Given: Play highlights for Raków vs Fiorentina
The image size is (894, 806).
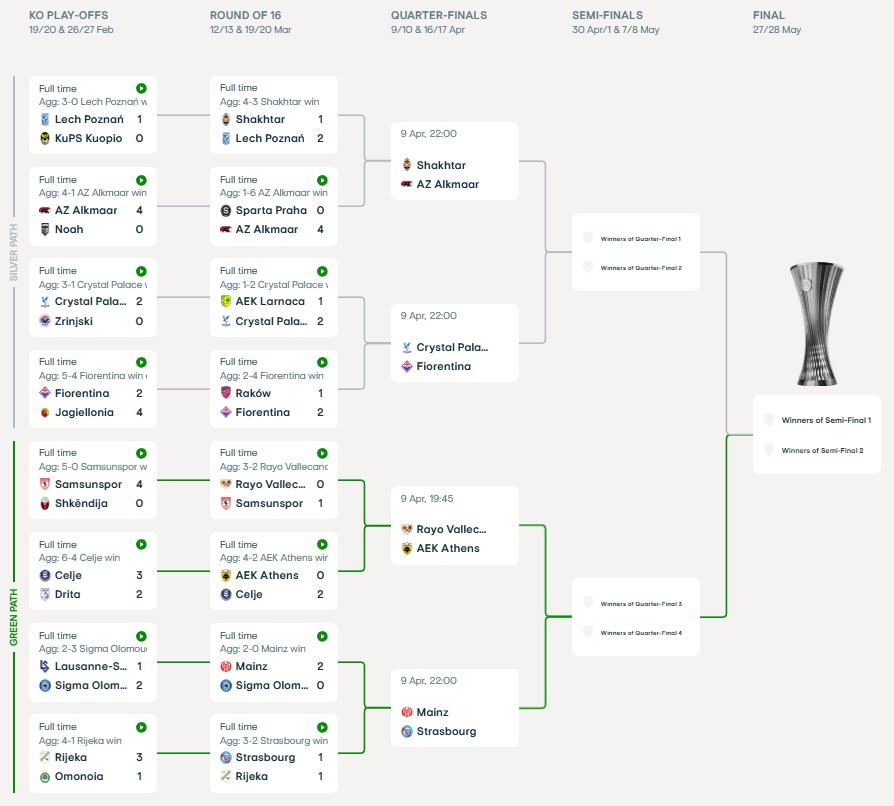Looking at the screenshot, I should [x=323, y=361].
